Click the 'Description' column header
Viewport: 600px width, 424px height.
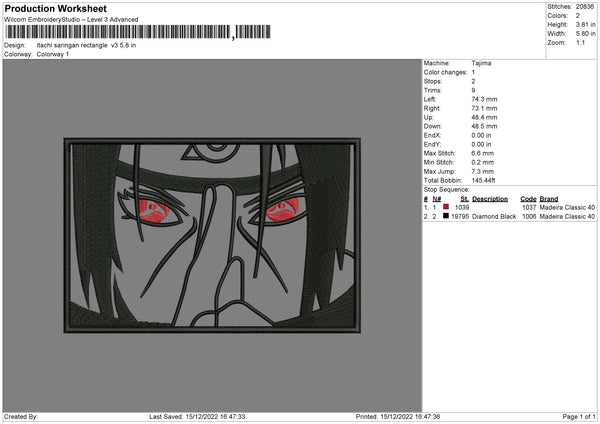click(x=490, y=199)
